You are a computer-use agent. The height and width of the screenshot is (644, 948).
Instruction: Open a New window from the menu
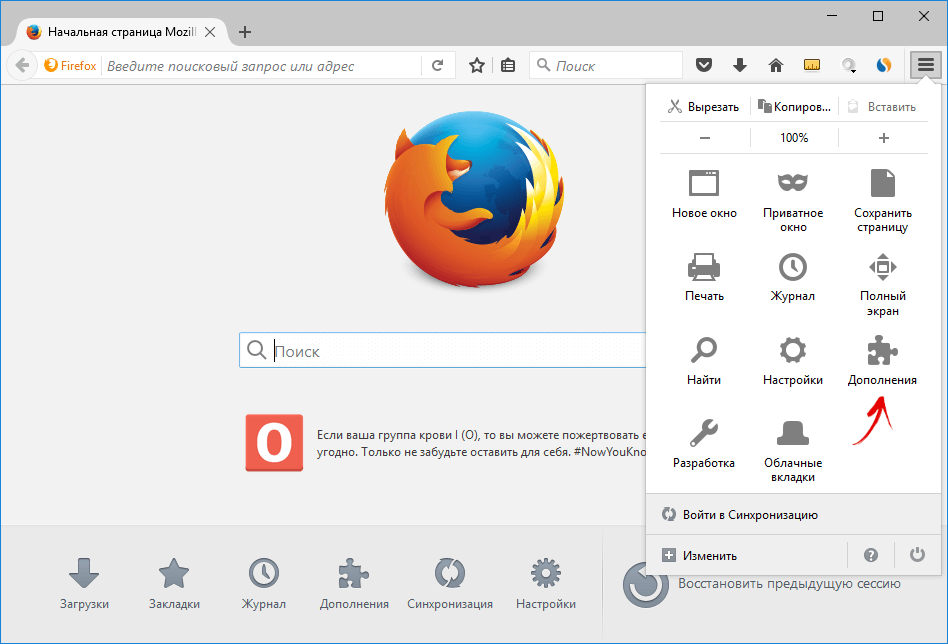click(704, 194)
